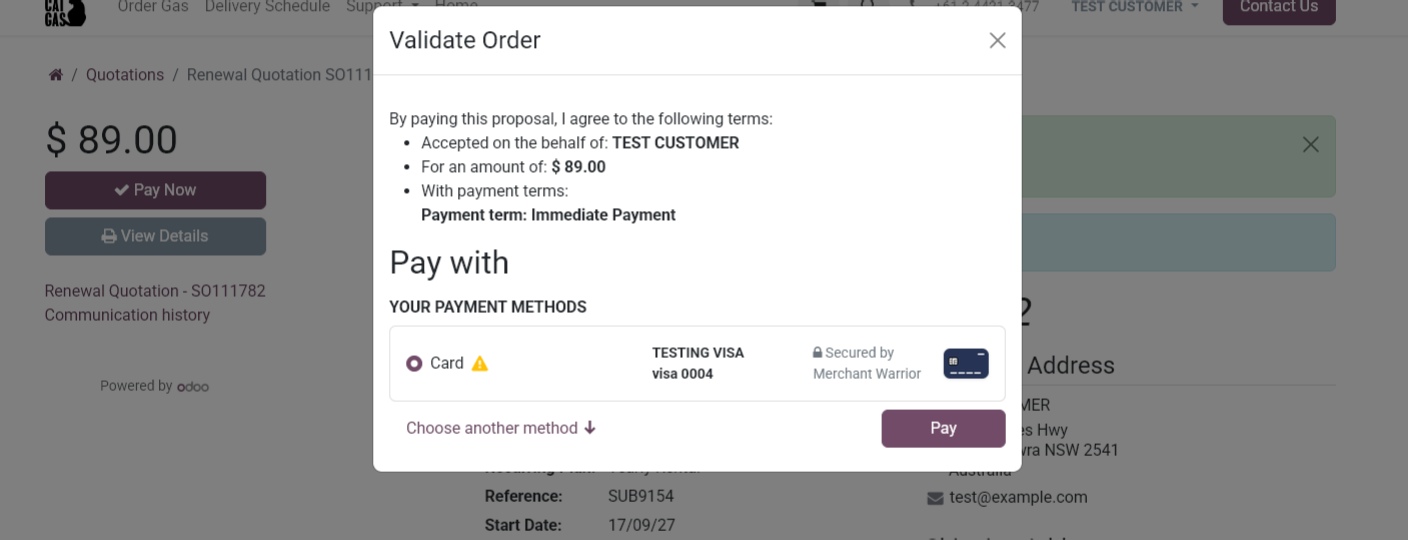Click envelope icon beside test@example.com
The height and width of the screenshot is (540, 1408).
click(935, 498)
